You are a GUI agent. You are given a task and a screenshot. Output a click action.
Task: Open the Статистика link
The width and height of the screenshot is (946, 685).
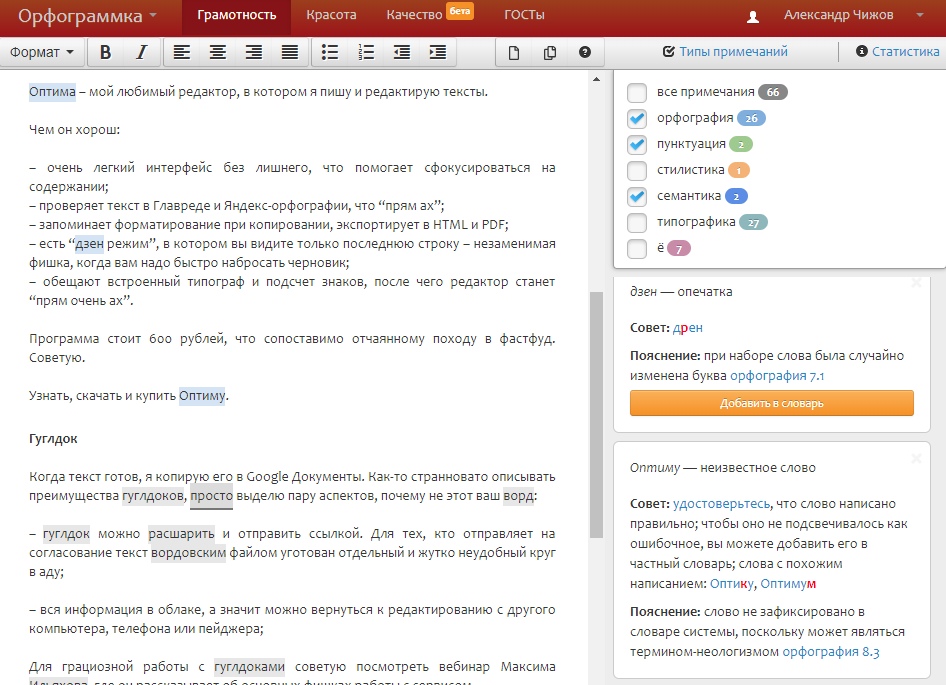(x=906, y=51)
